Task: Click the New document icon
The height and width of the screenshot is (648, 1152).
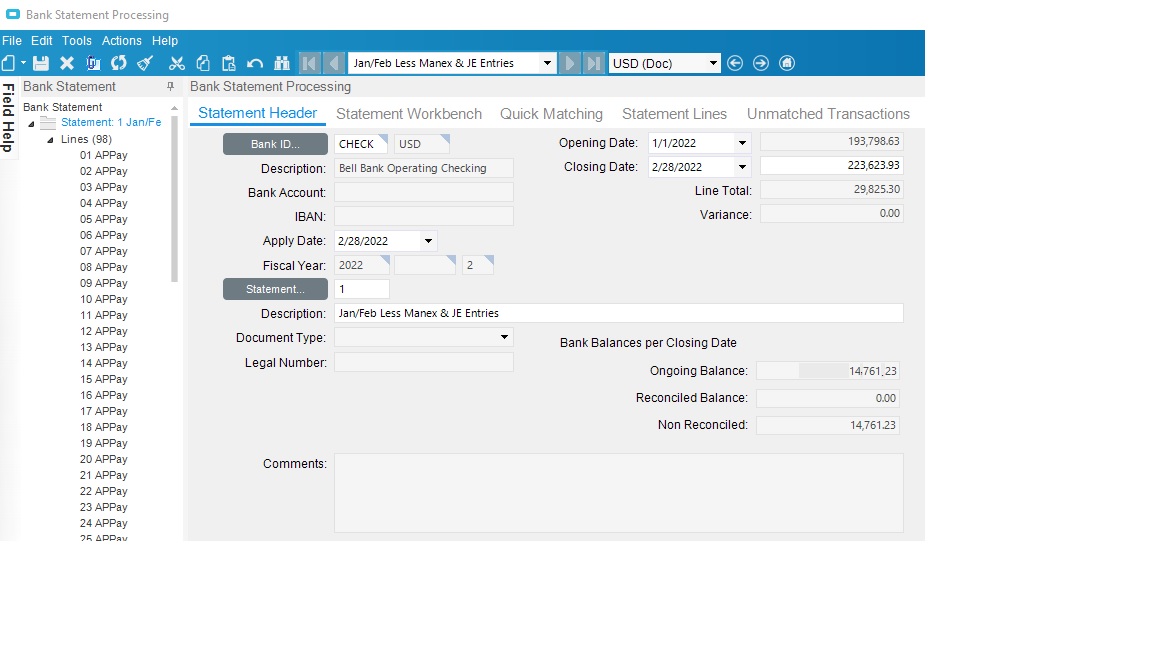Action: pyautogui.click(x=8, y=63)
